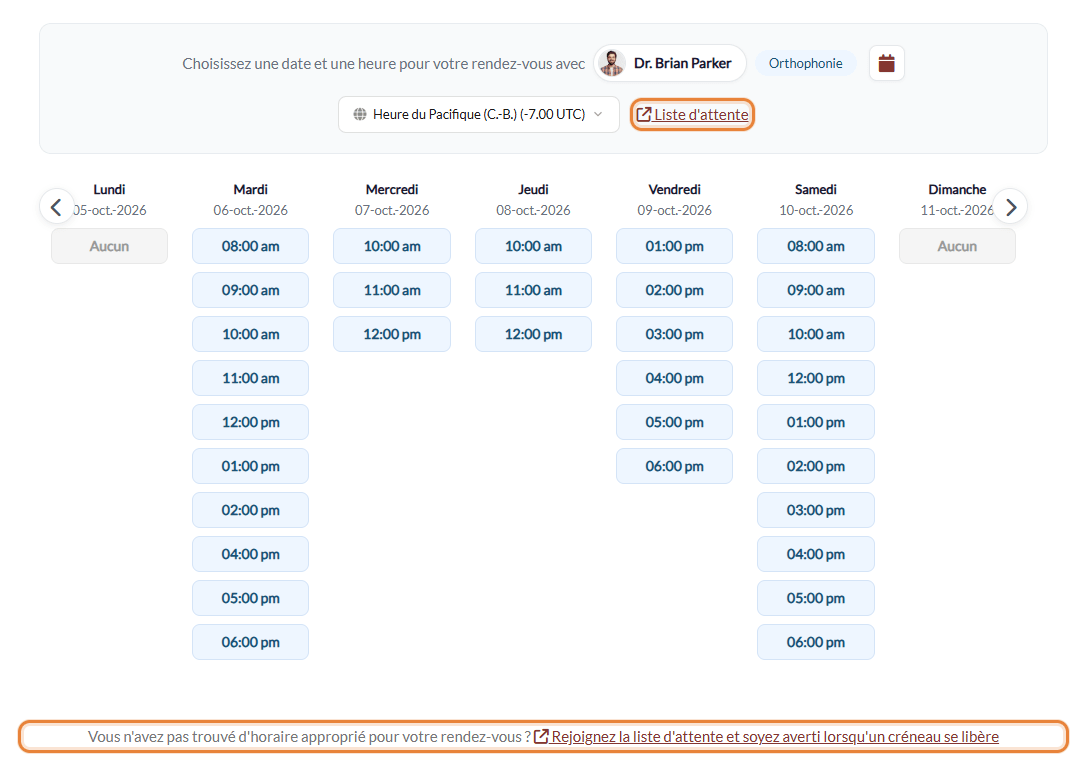Book Mardi 04:00 pm slot
1087x771 pixels.
coord(250,554)
